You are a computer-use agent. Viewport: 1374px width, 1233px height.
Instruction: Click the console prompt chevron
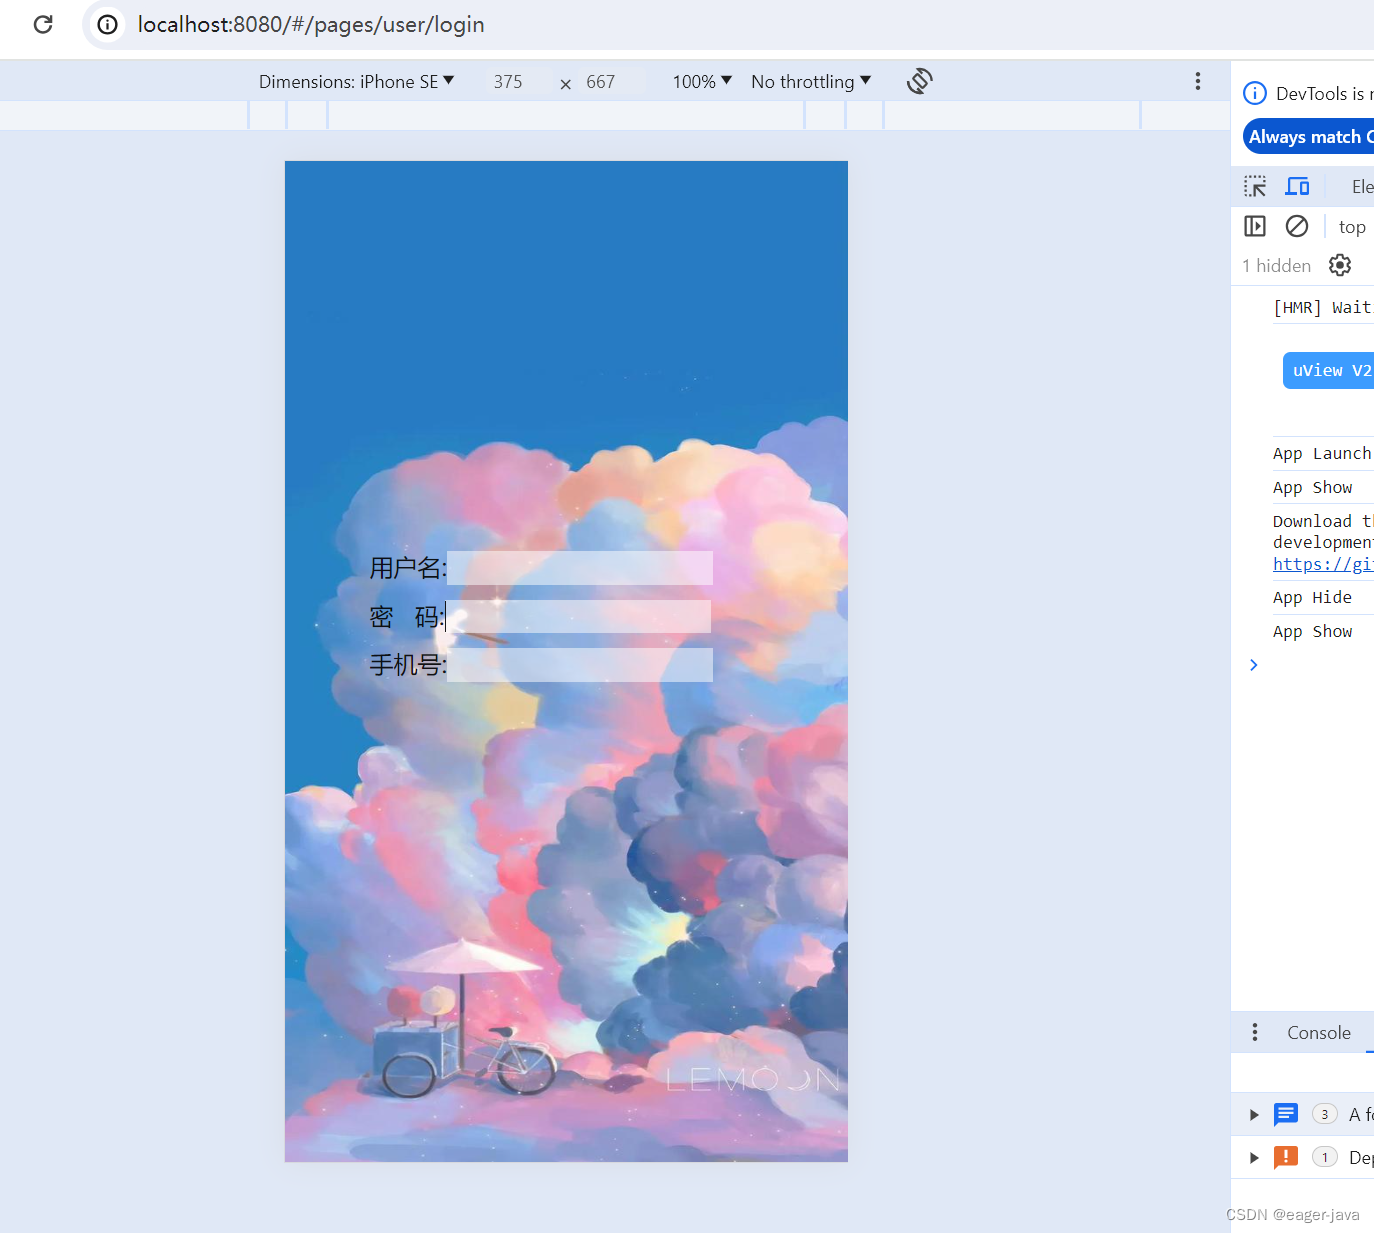[1254, 665]
